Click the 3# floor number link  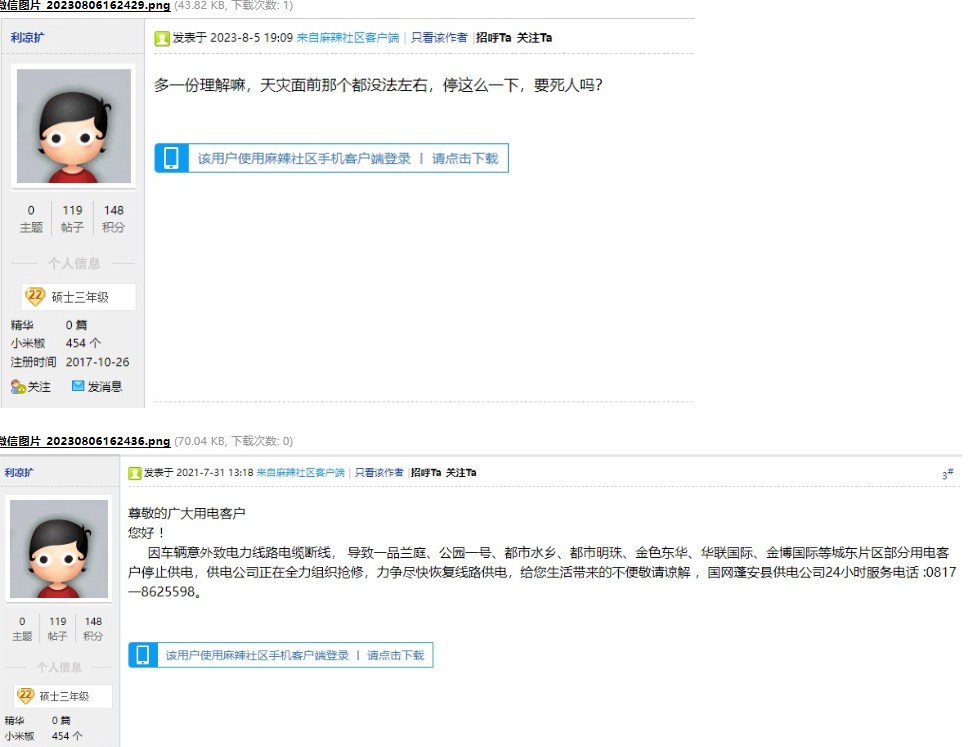tap(947, 475)
